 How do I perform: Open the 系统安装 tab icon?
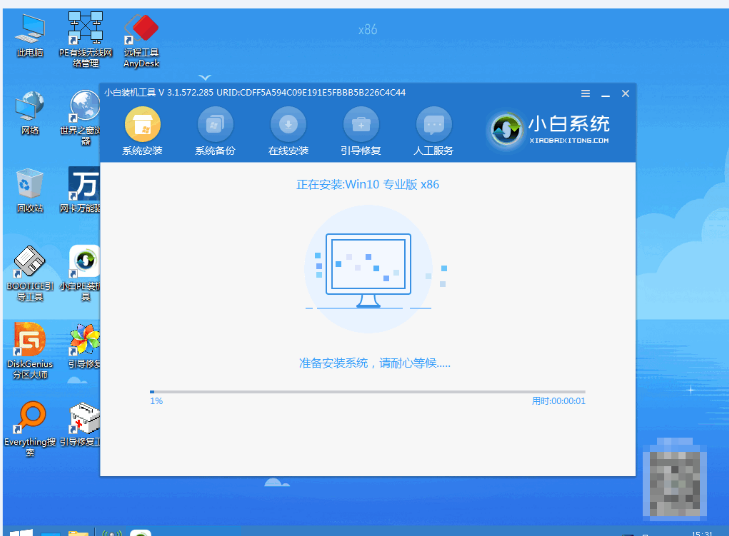142,124
